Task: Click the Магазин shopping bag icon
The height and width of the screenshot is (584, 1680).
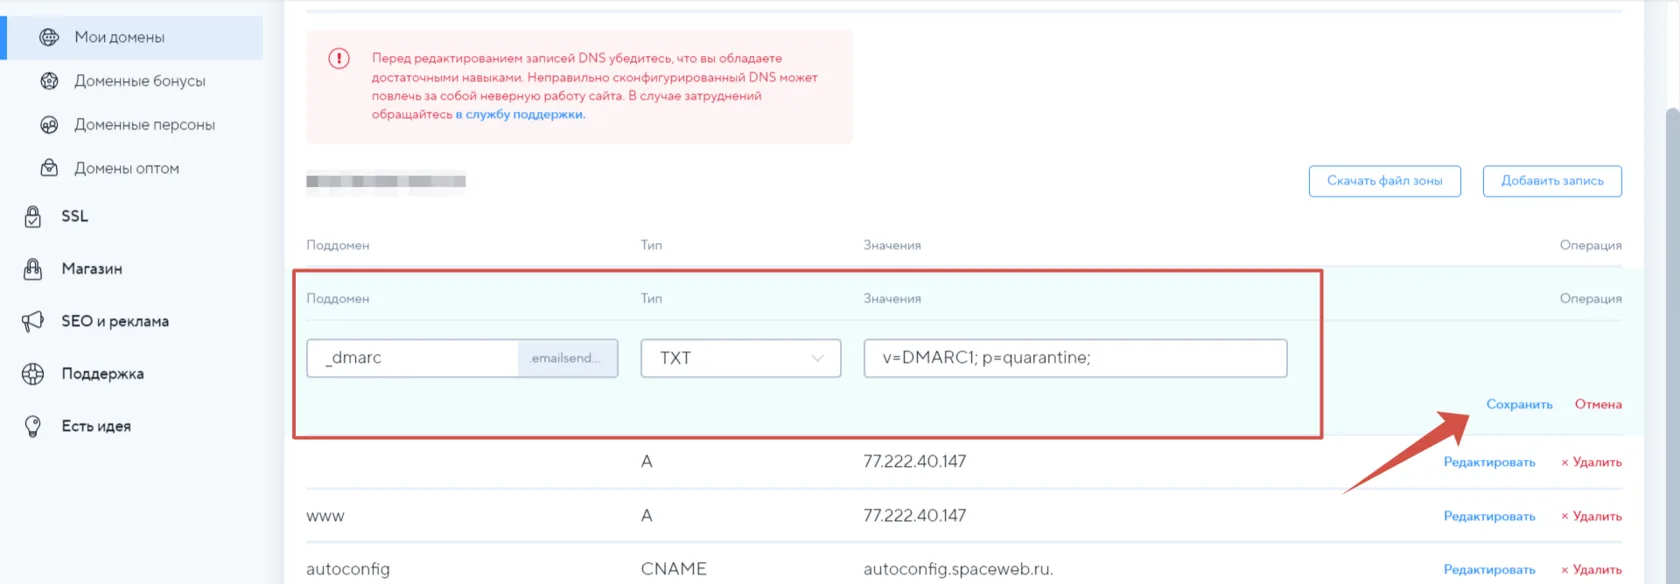Action: point(33,268)
